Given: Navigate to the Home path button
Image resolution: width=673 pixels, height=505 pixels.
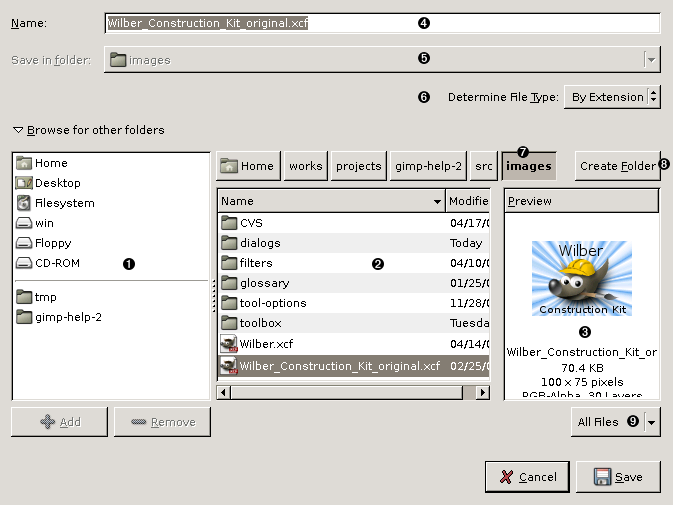Looking at the screenshot, I should click(247, 166).
